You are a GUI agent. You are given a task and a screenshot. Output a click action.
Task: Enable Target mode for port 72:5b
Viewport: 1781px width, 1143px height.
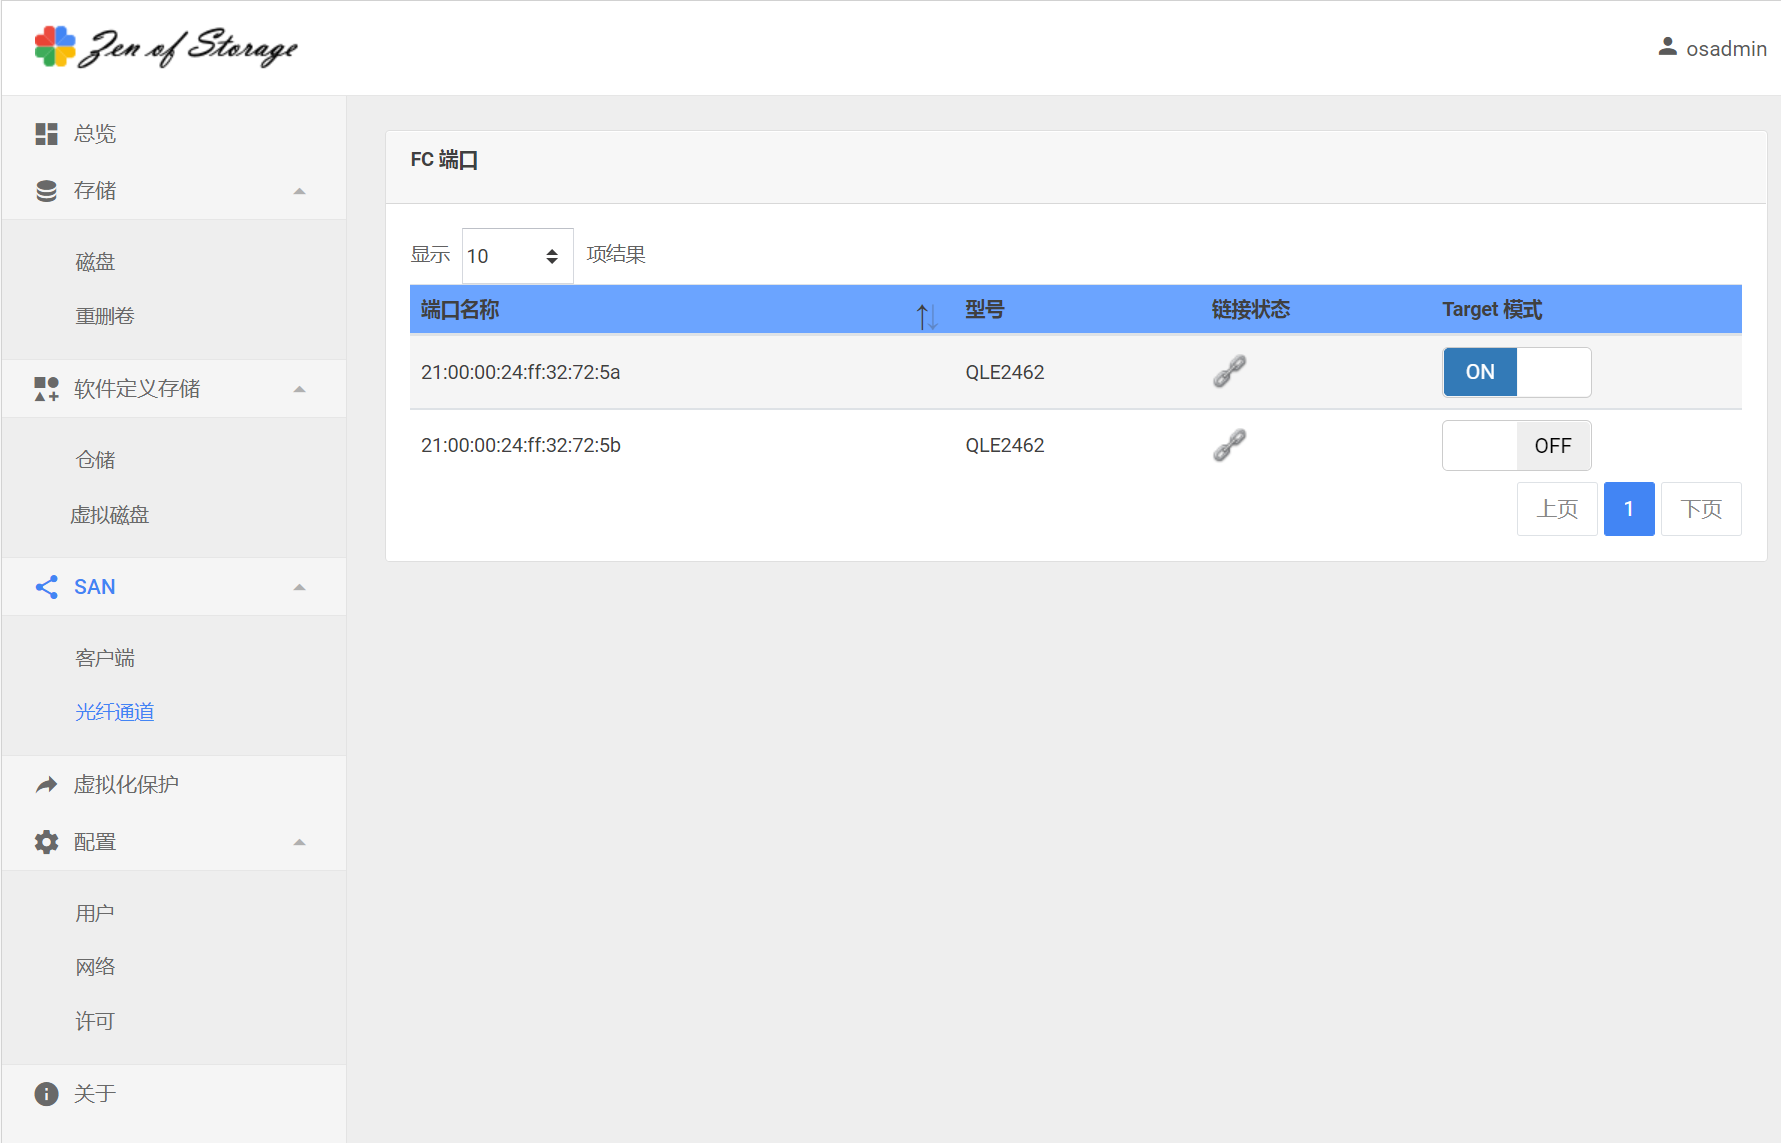pyautogui.click(x=1516, y=446)
